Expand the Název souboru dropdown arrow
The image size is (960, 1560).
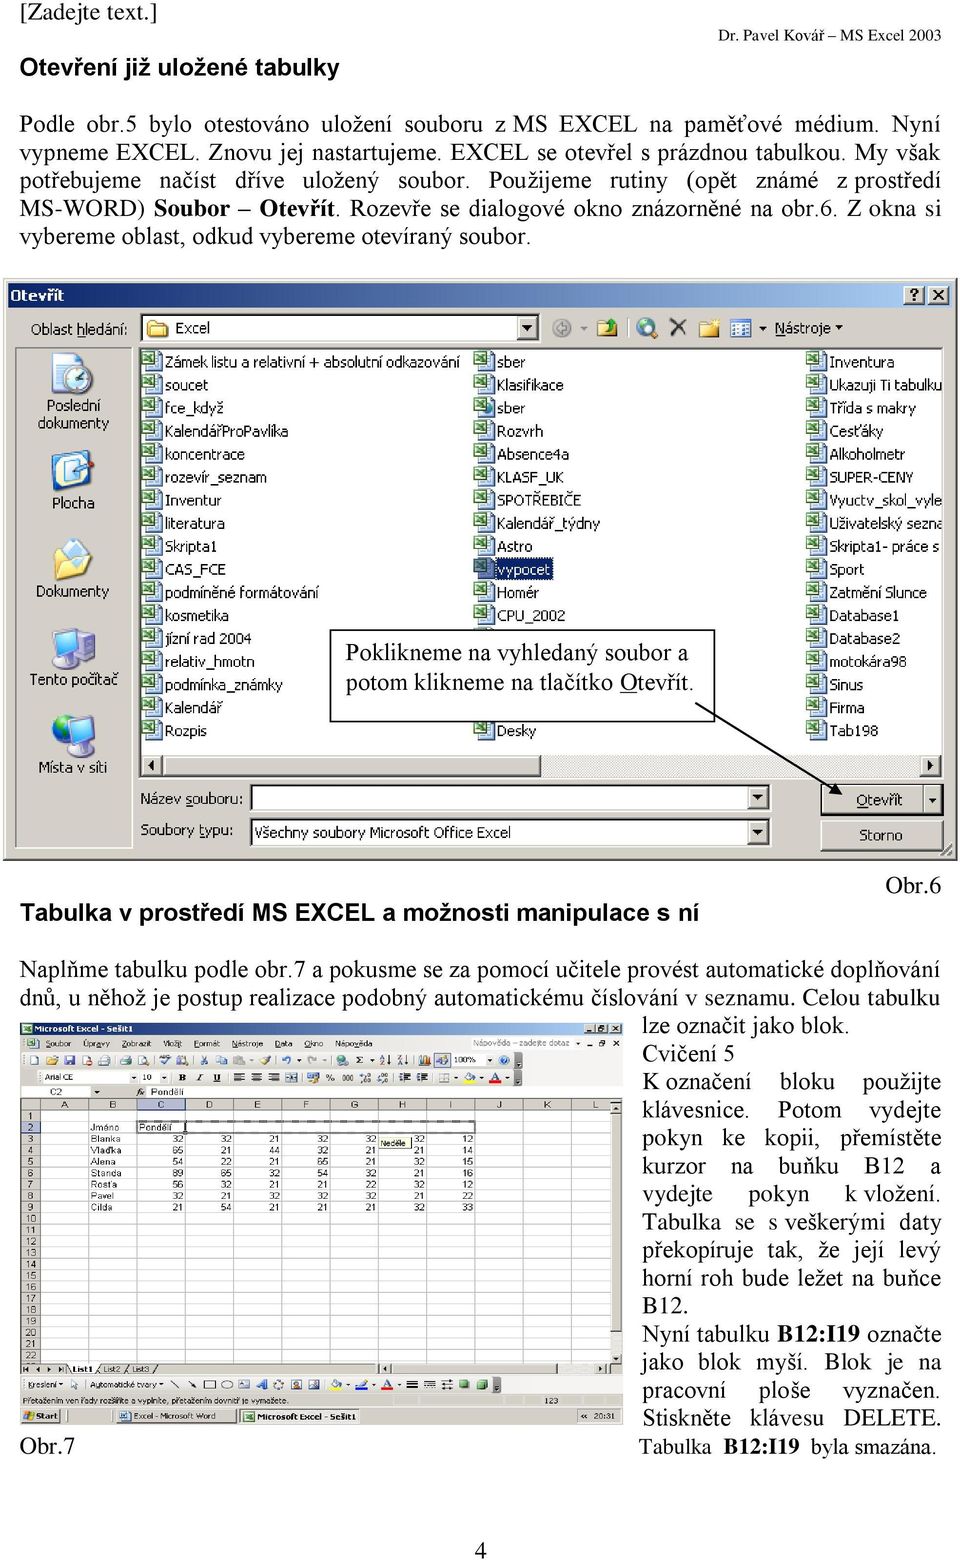coord(758,797)
